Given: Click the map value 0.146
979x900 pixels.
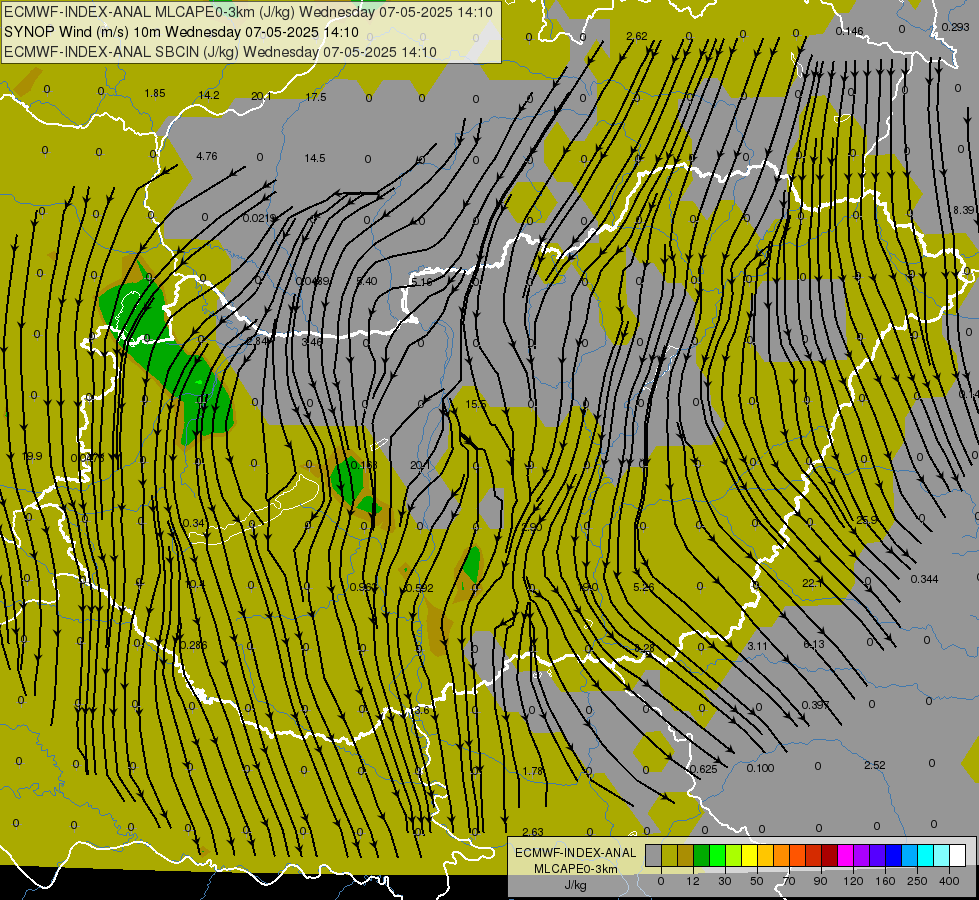Looking at the screenshot, I should 850,31.
